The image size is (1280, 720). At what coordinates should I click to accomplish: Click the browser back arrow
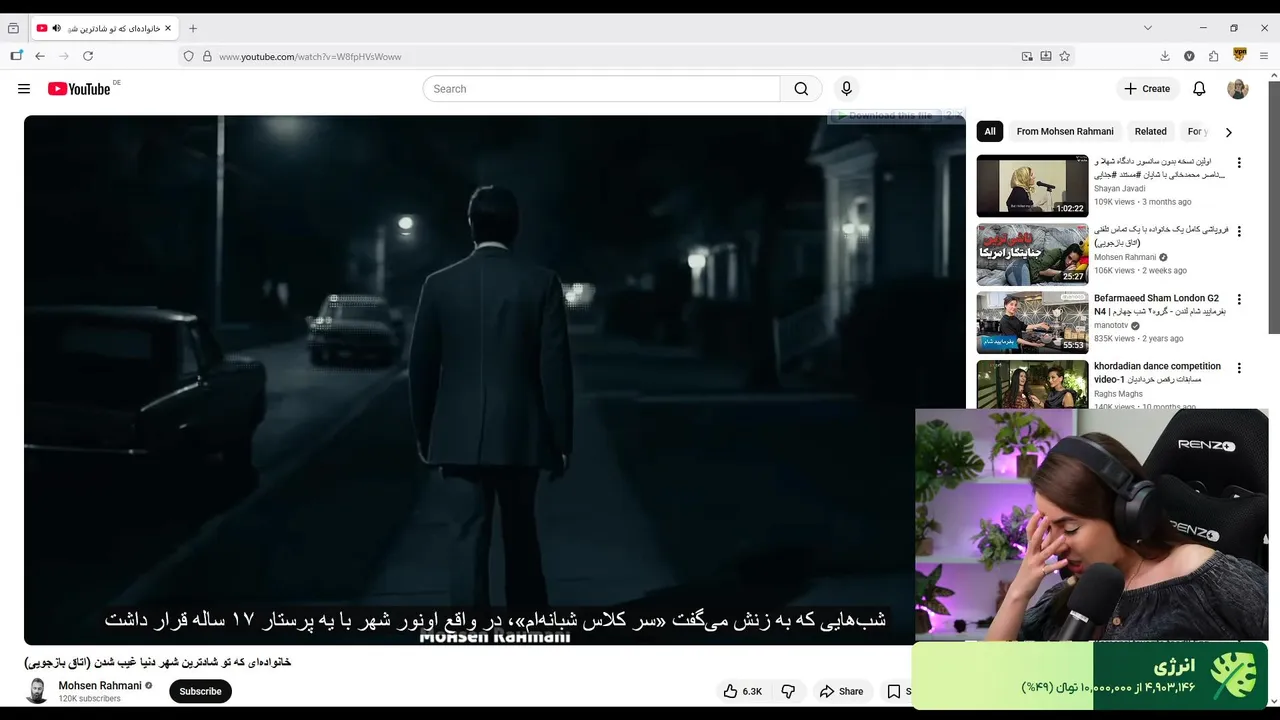(x=40, y=56)
